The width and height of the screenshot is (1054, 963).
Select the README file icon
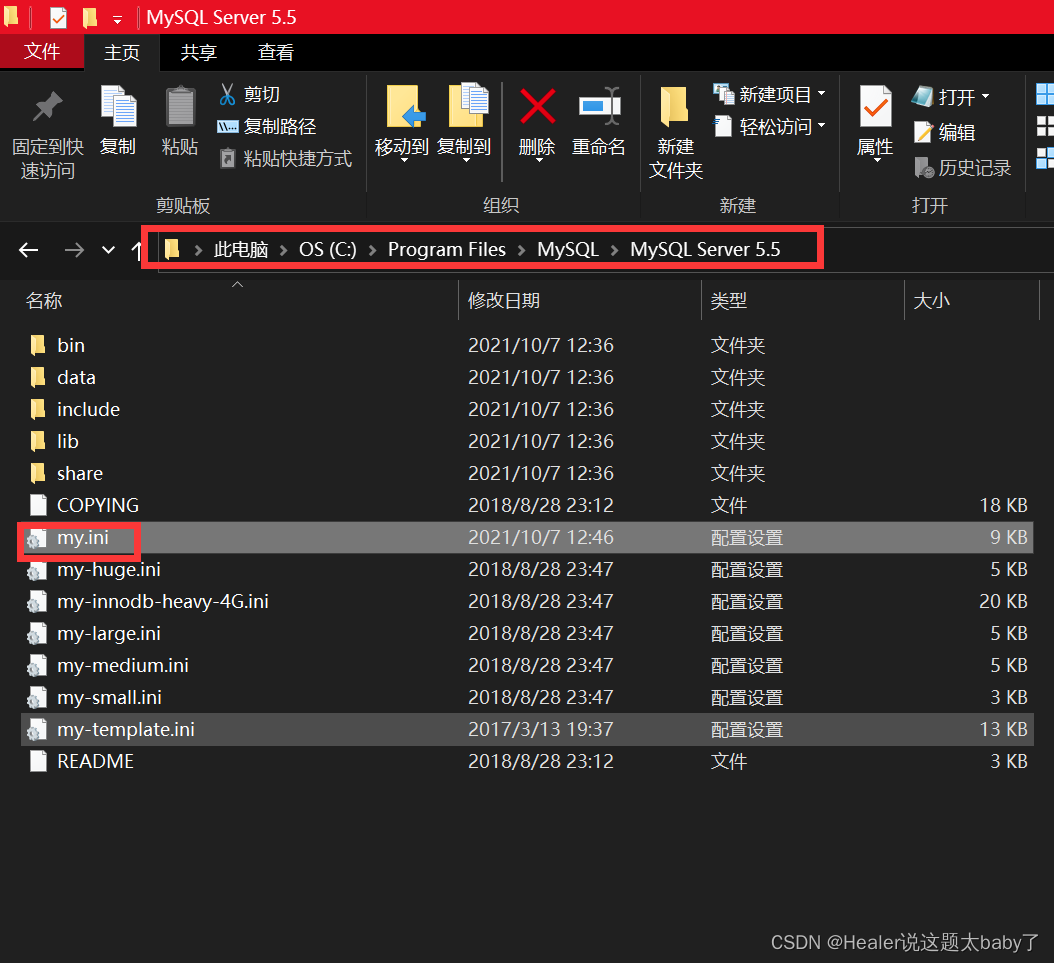click(x=38, y=761)
